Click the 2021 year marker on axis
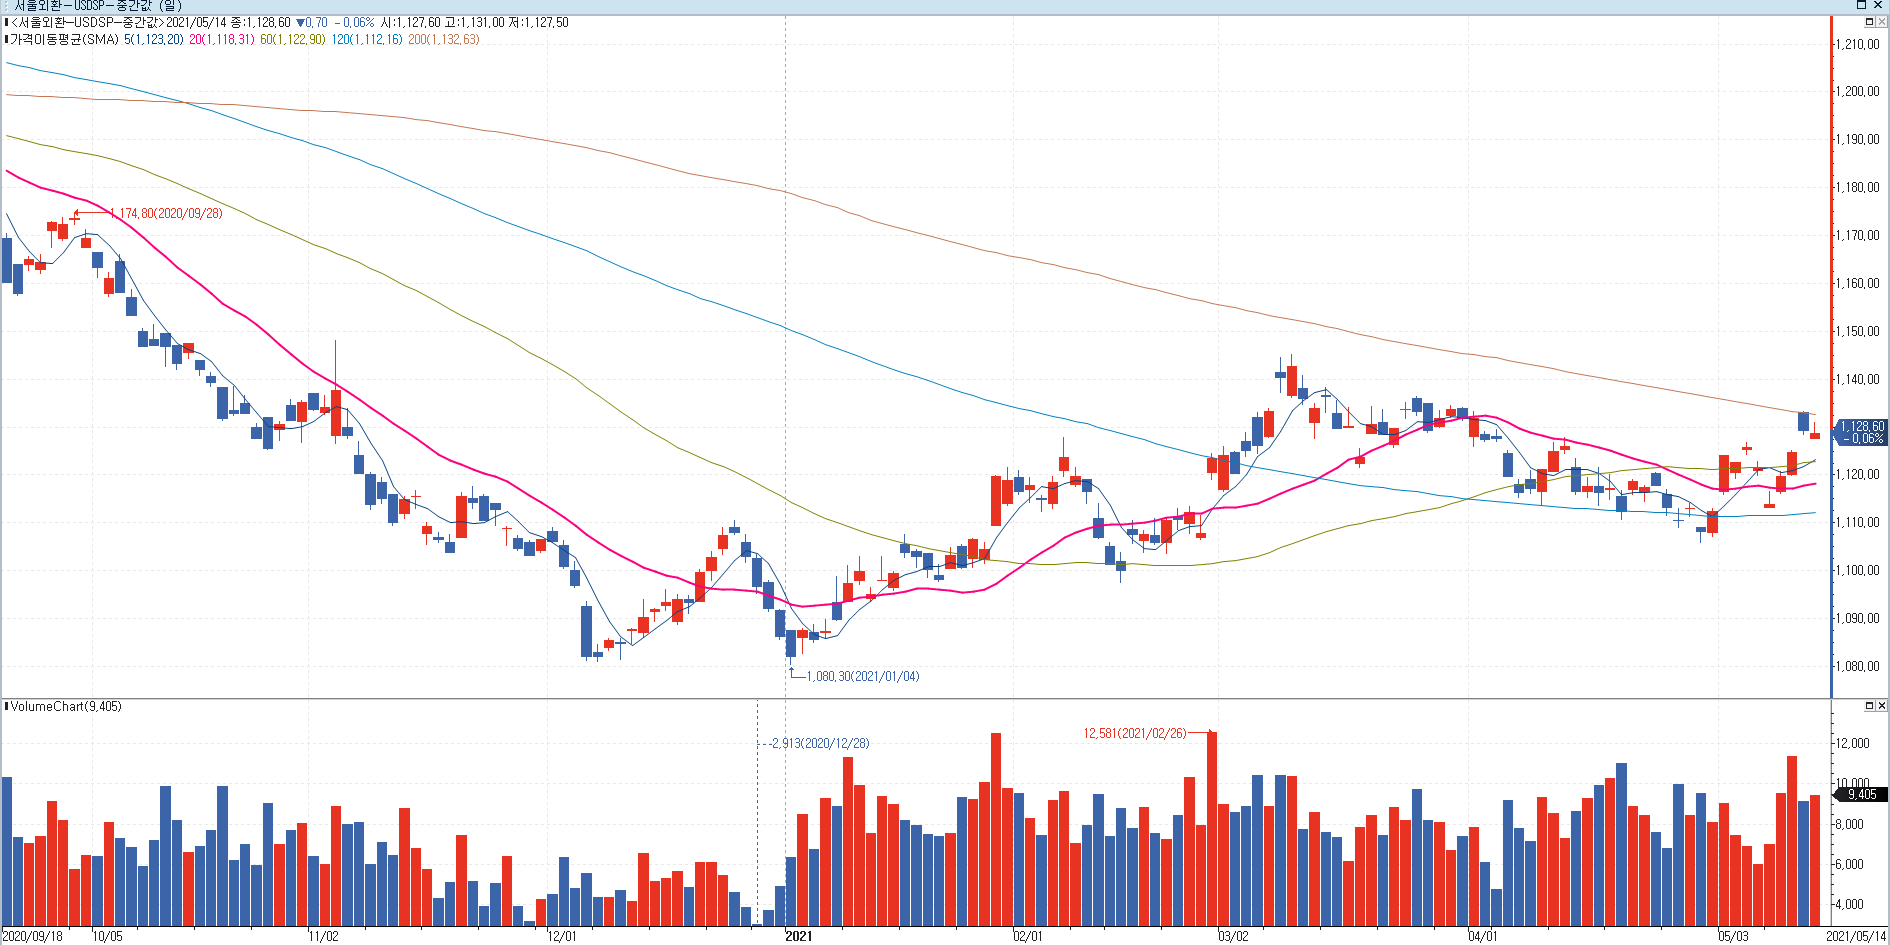This screenshot has height=945, width=1890. [x=799, y=937]
